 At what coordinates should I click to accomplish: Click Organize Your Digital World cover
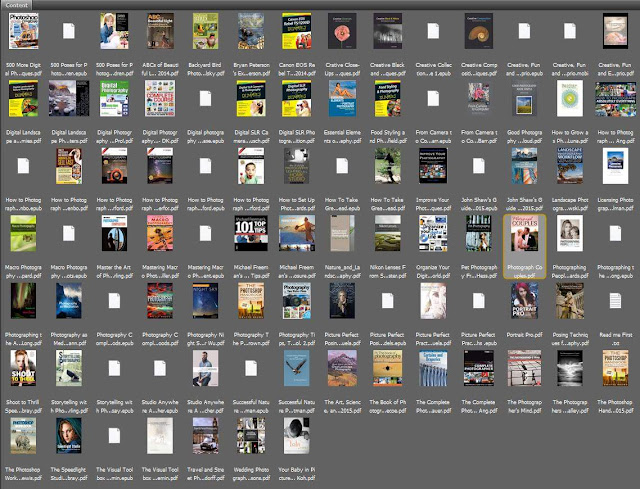point(433,233)
